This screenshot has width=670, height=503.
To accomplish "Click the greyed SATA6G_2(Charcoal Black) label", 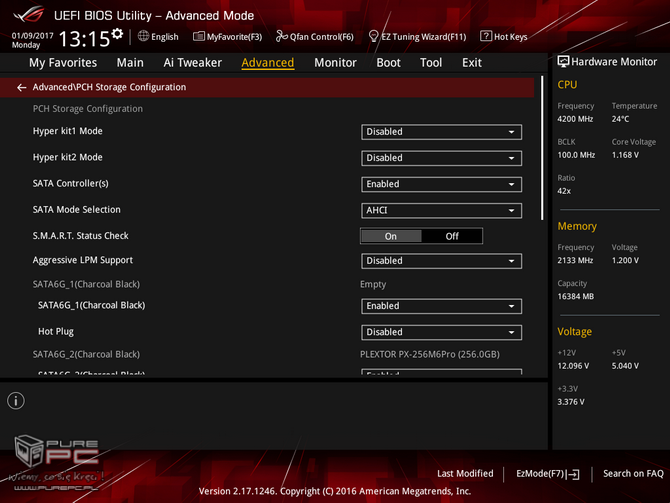I will tap(86, 354).
